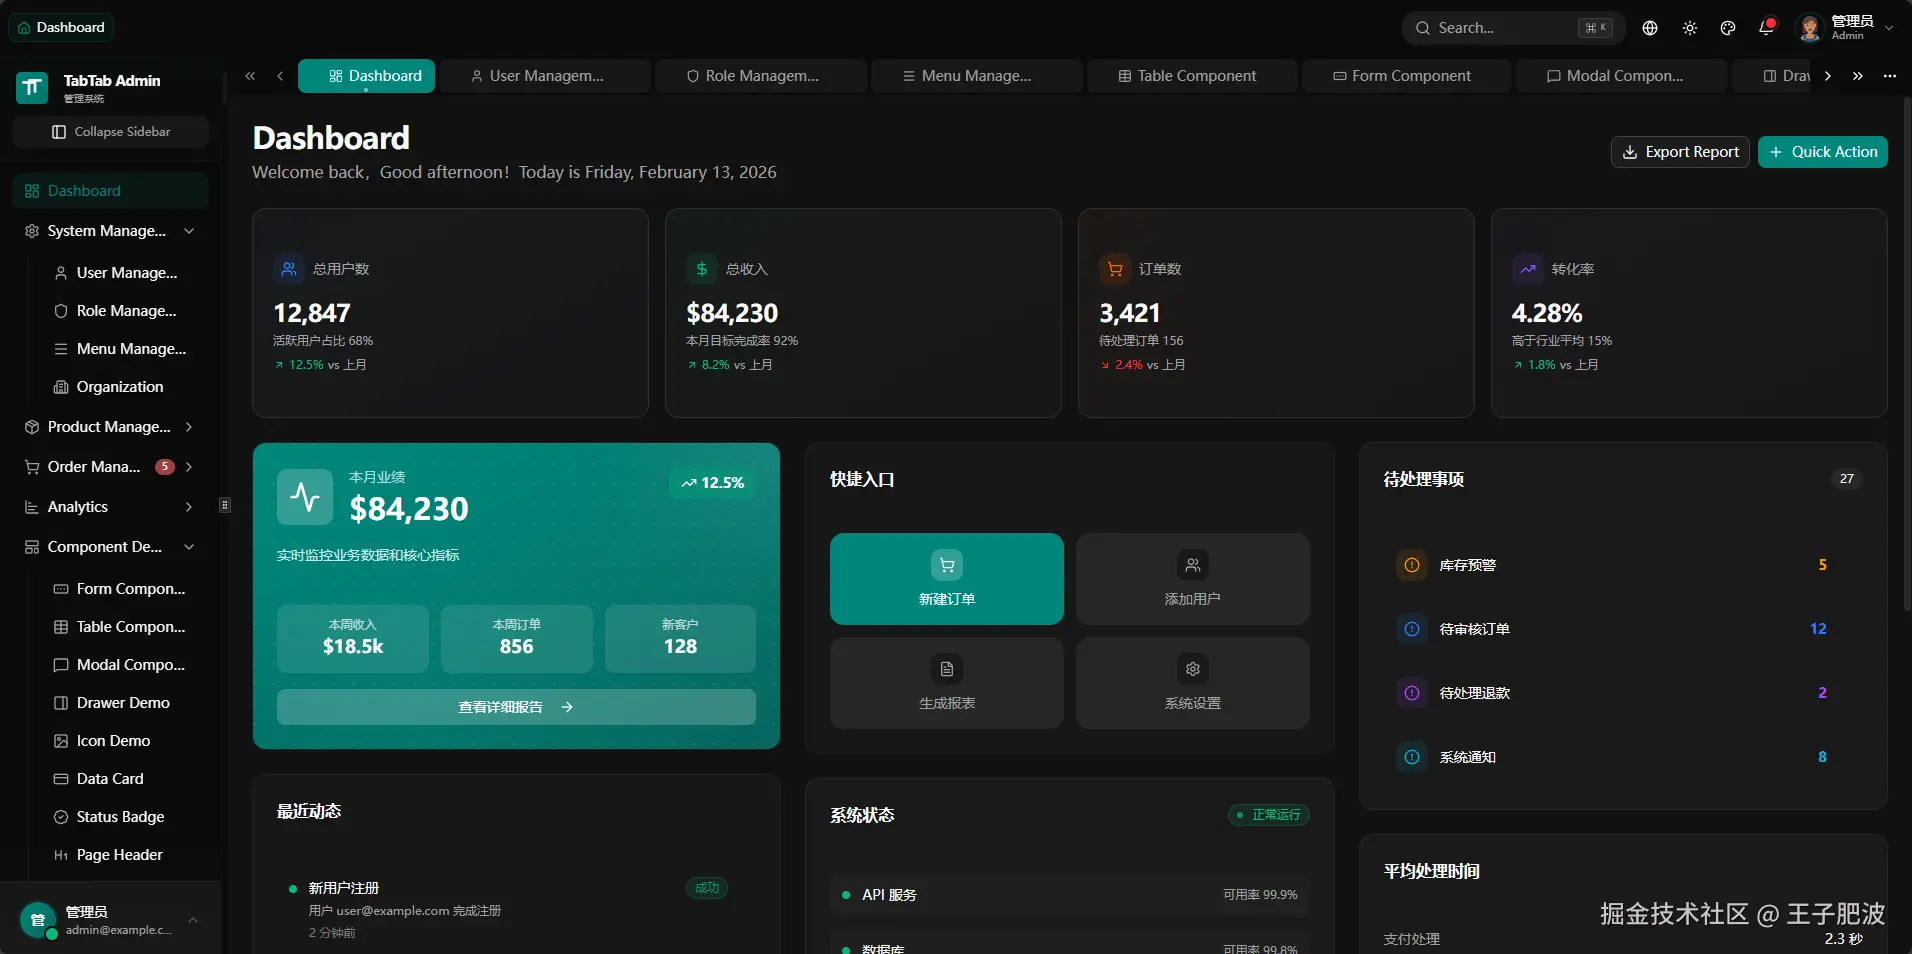Expand the Order Mana... sidebar group
The width and height of the screenshot is (1912, 954).
coord(110,467)
